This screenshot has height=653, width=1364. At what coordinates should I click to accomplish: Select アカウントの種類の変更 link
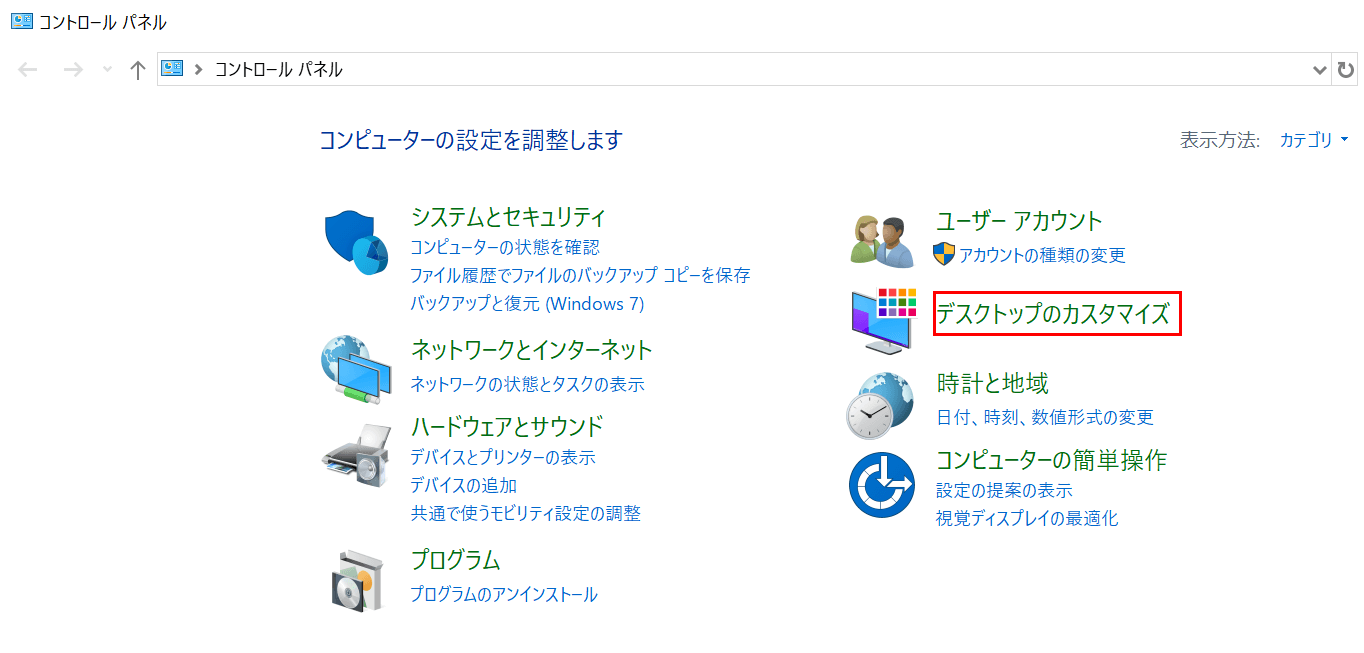1042,255
